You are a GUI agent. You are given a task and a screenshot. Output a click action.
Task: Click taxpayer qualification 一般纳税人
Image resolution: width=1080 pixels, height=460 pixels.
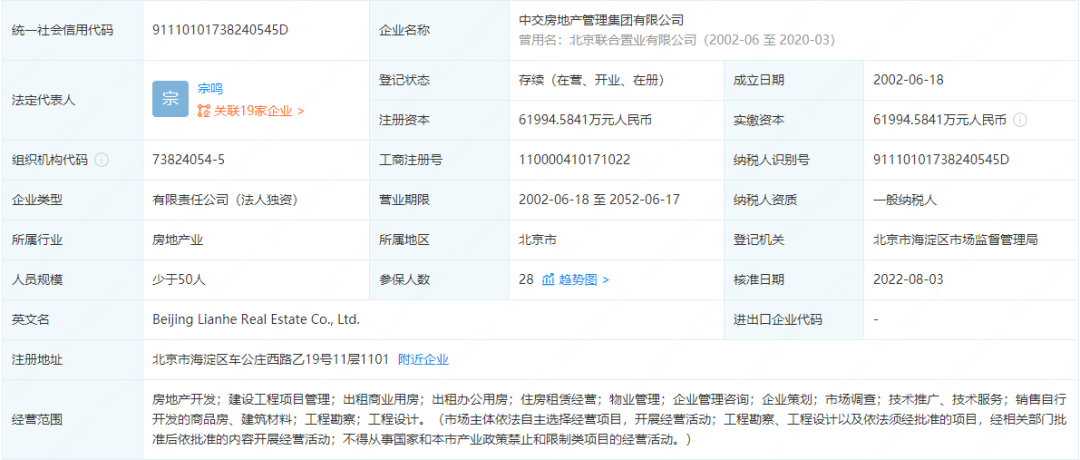point(905,200)
